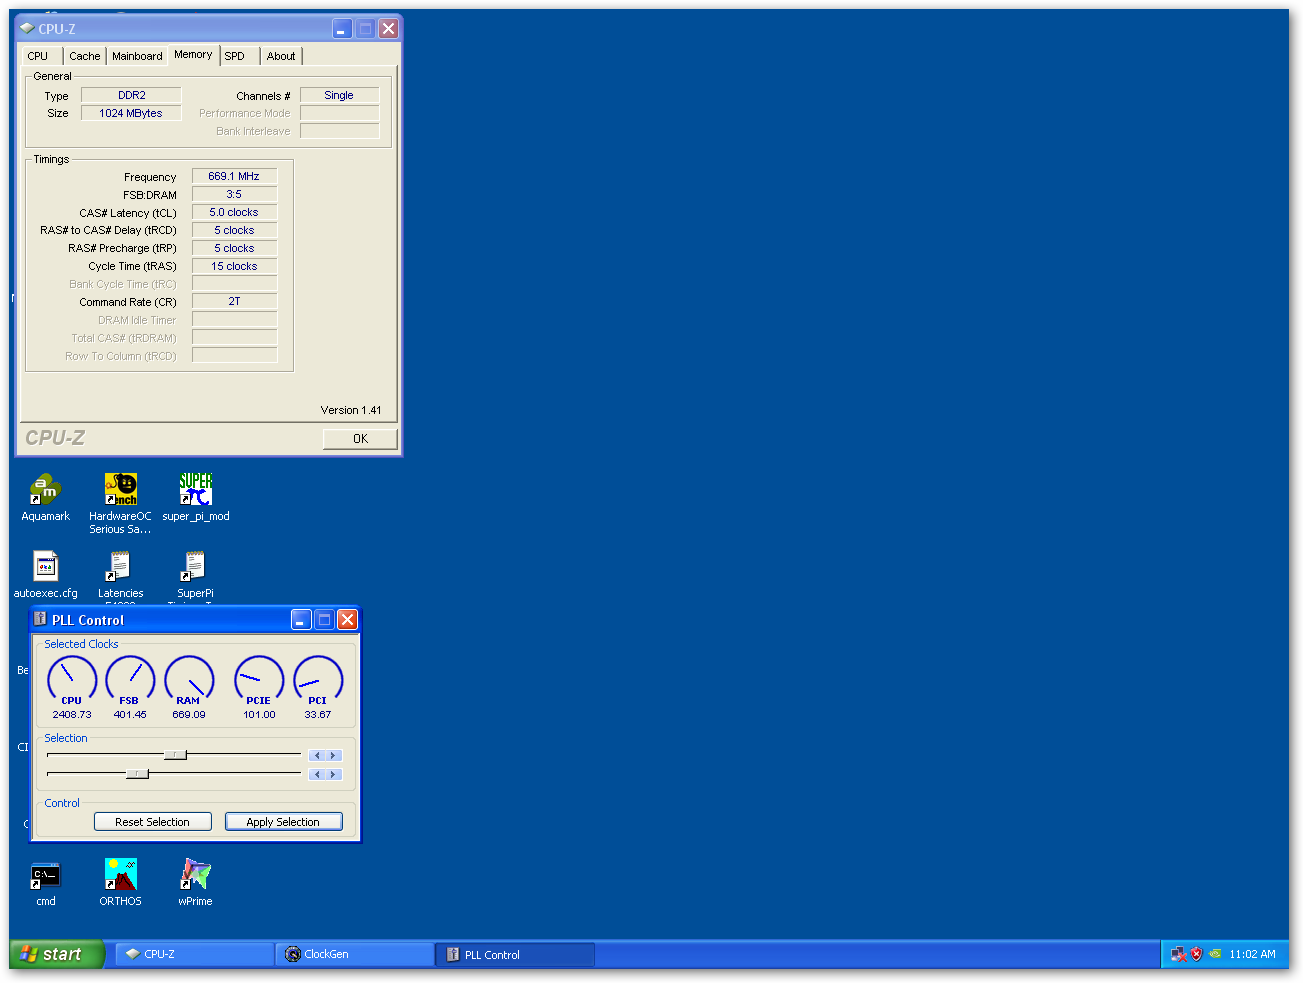Open the HardwareOC Serious Sam benchmark shortcut
1303x983 pixels.
(x=120, y=489)
